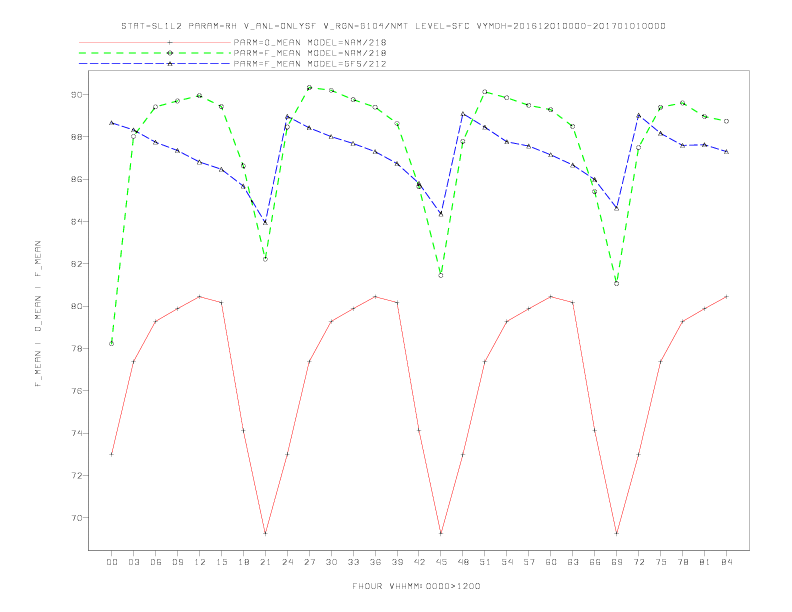Click the 70 tick label on the y-axis
792x612 pixels.
pyautogui.click(x=77, y=518)
